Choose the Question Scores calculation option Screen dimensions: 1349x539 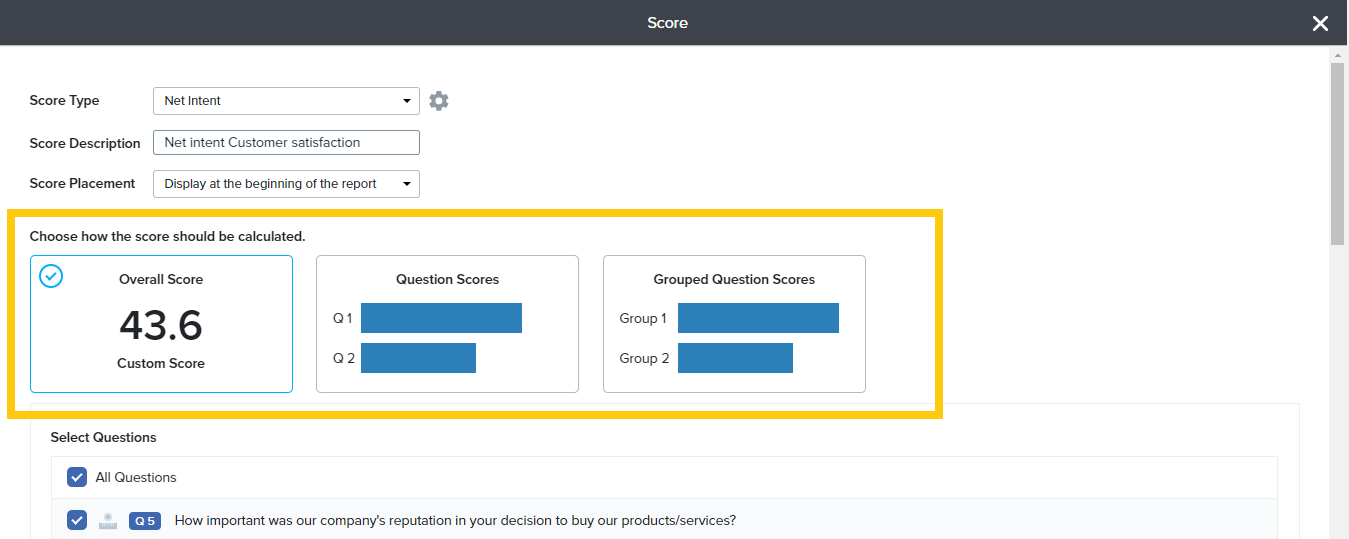click(447, 324)
